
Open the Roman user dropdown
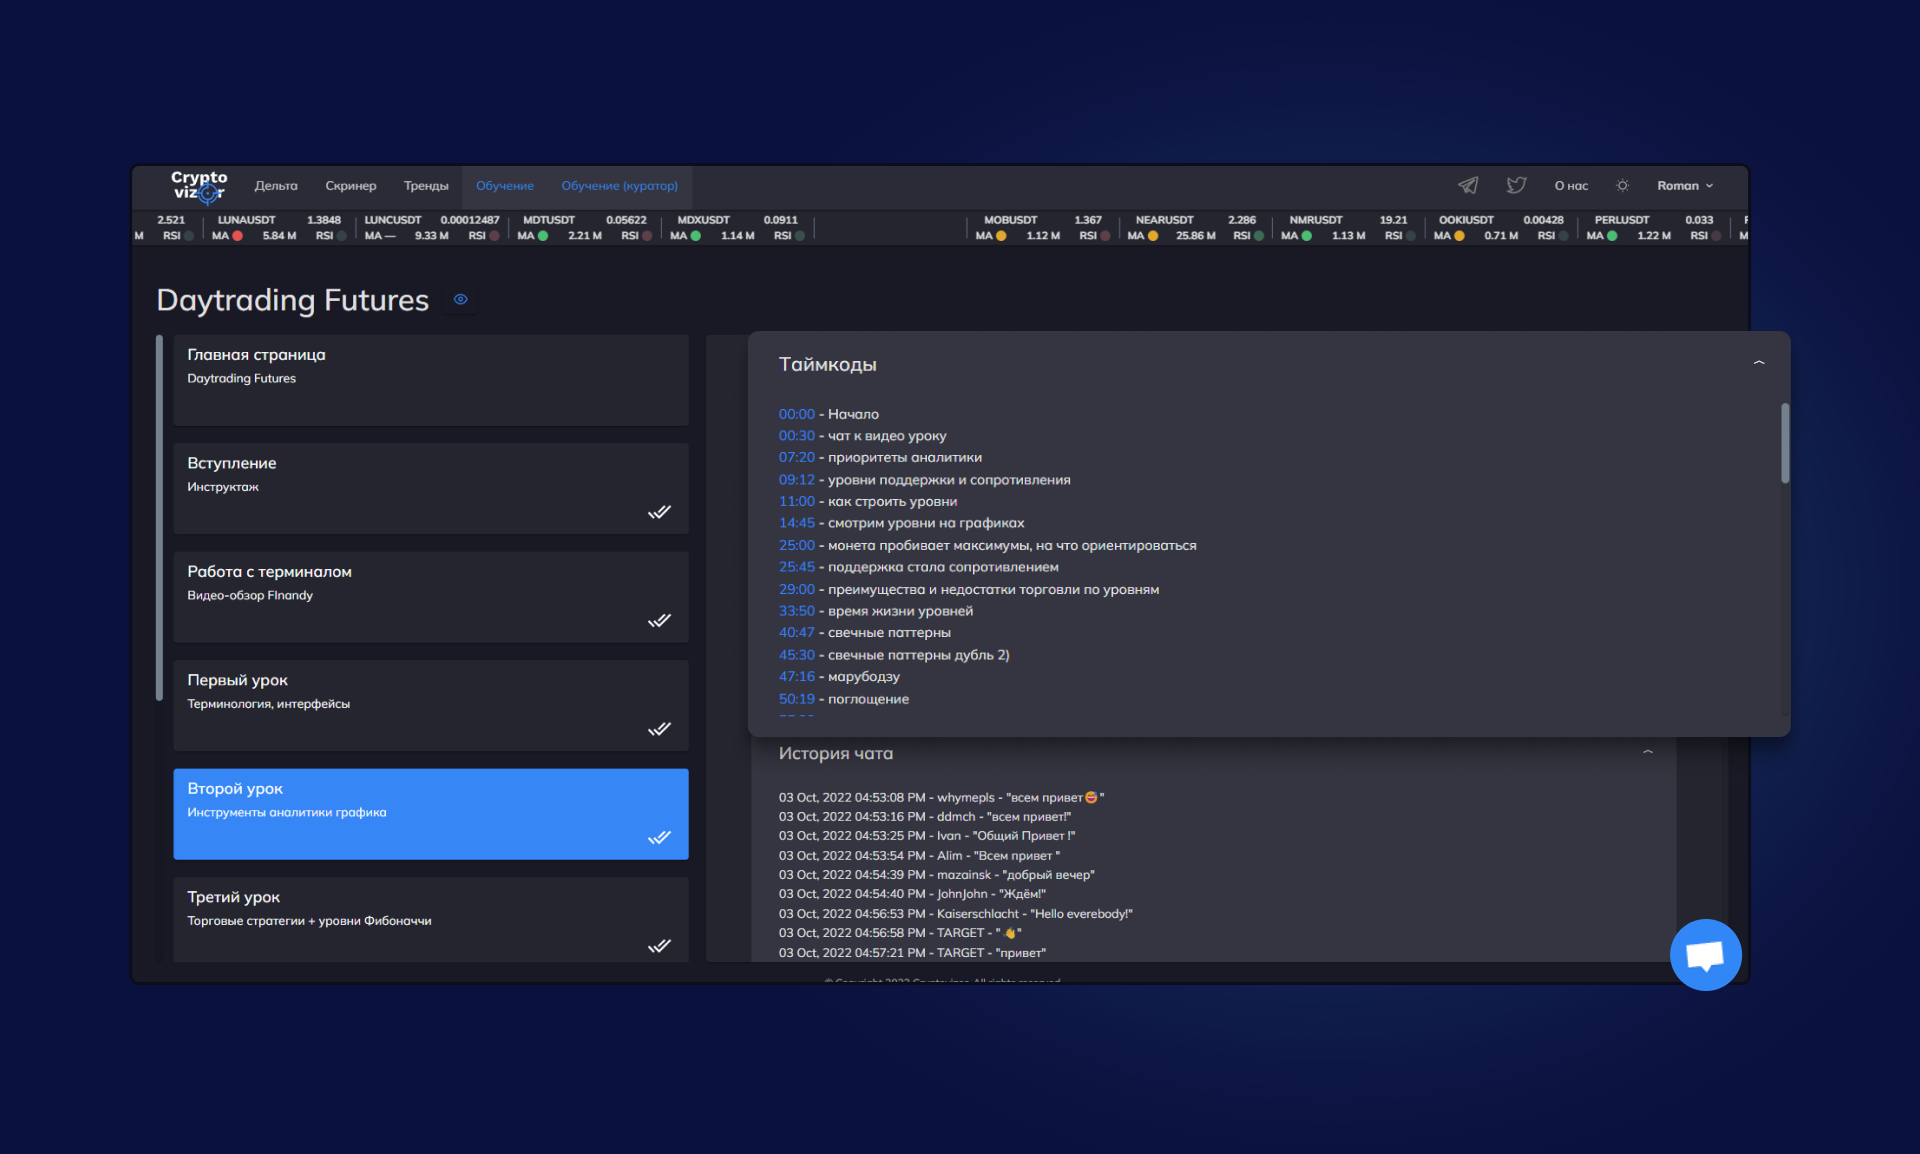(1685, 185)
